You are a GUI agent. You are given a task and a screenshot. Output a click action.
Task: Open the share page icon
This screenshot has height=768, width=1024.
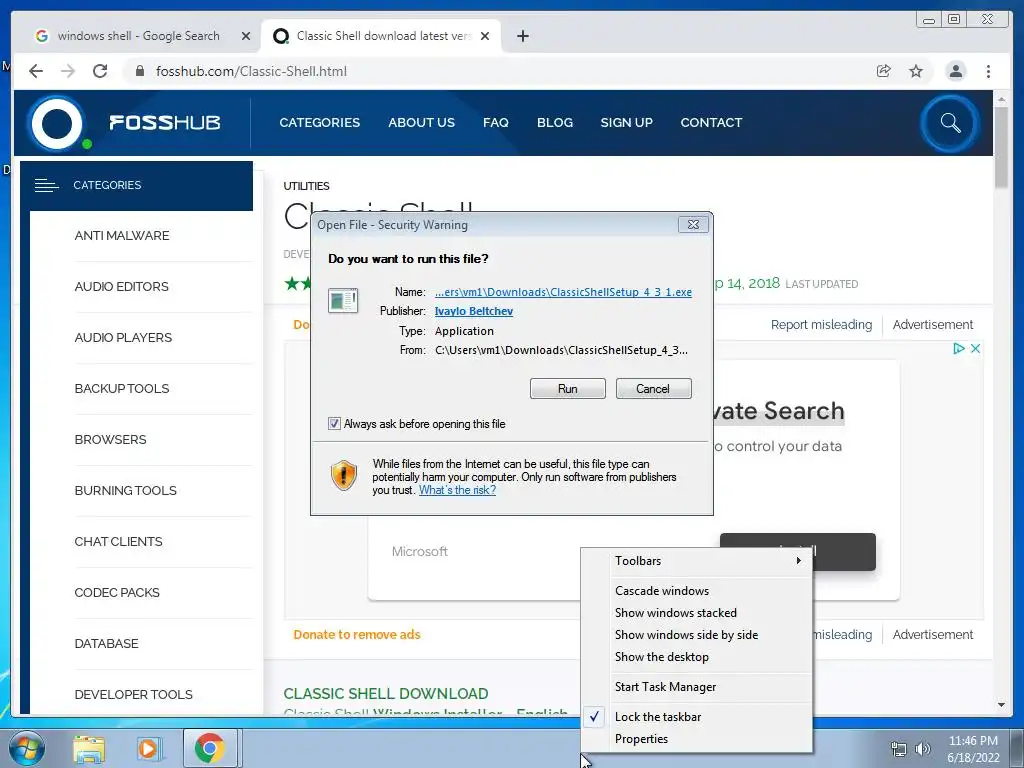click(x=884, y=71)
